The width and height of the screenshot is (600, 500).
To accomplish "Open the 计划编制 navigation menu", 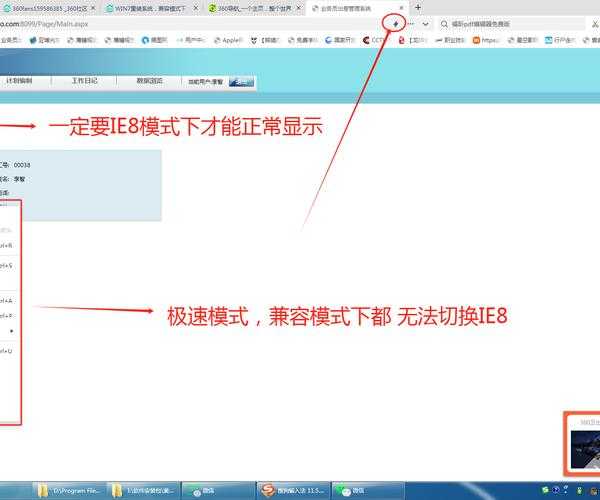I will coord(19,81).
